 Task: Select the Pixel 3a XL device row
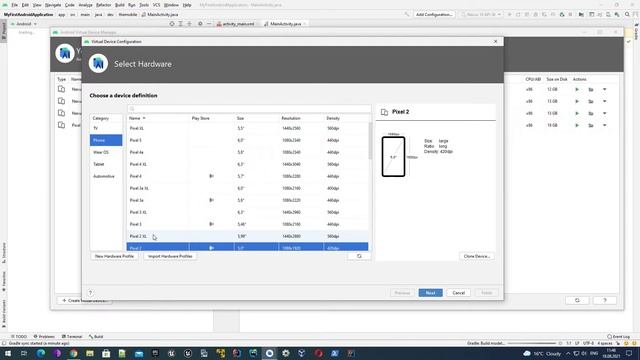[247, 188]
